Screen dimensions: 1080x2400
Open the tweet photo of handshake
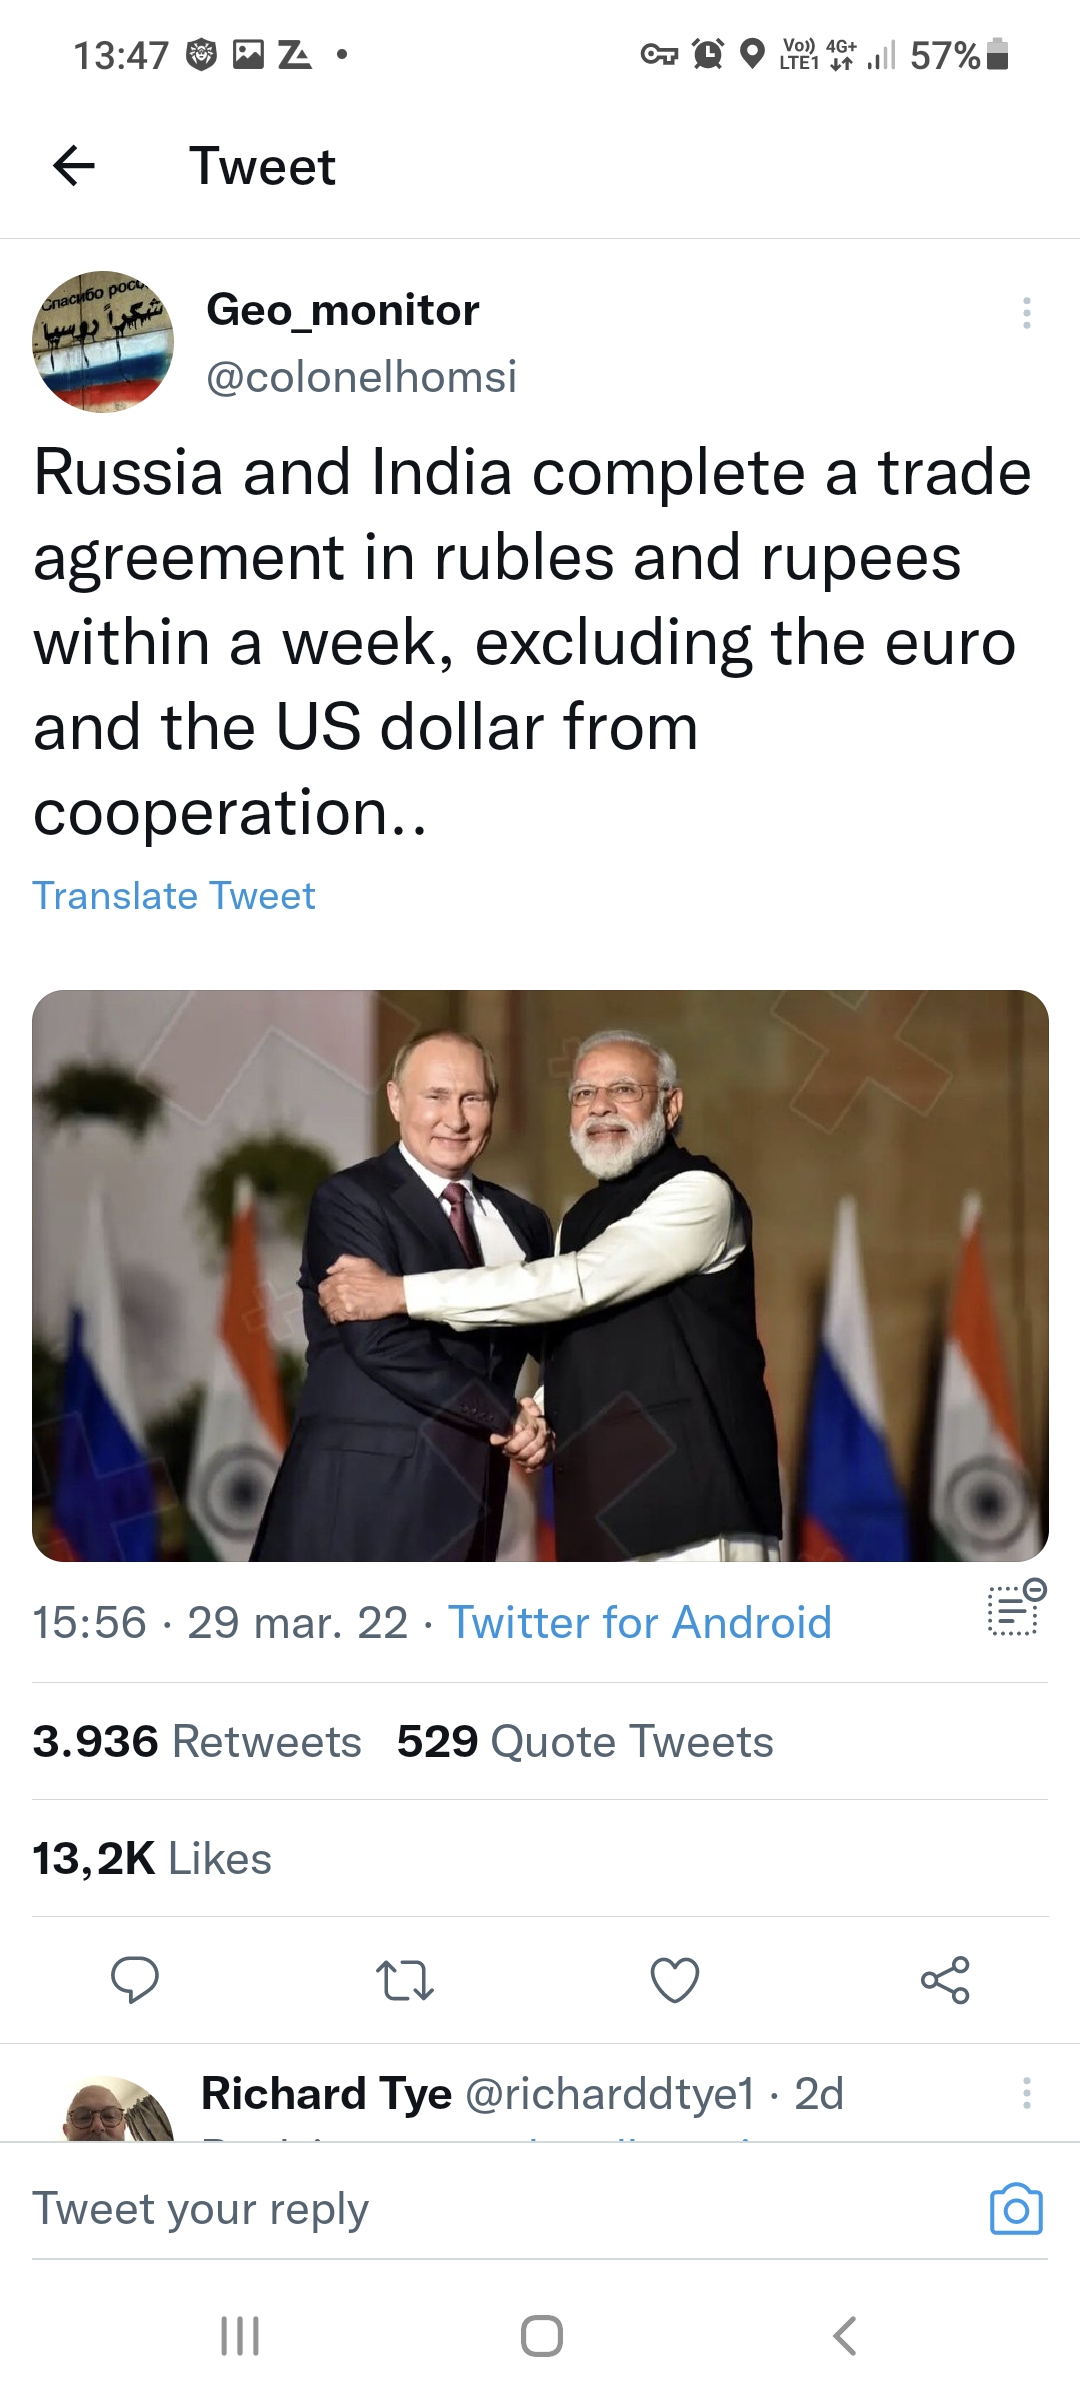click(540, 1275)
